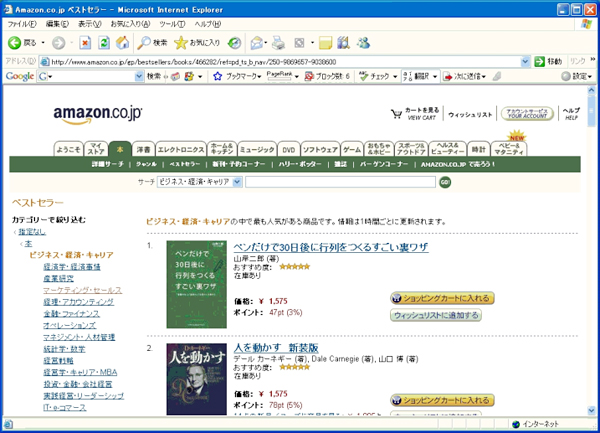Open the ツール(T) menu

(172, 24)
